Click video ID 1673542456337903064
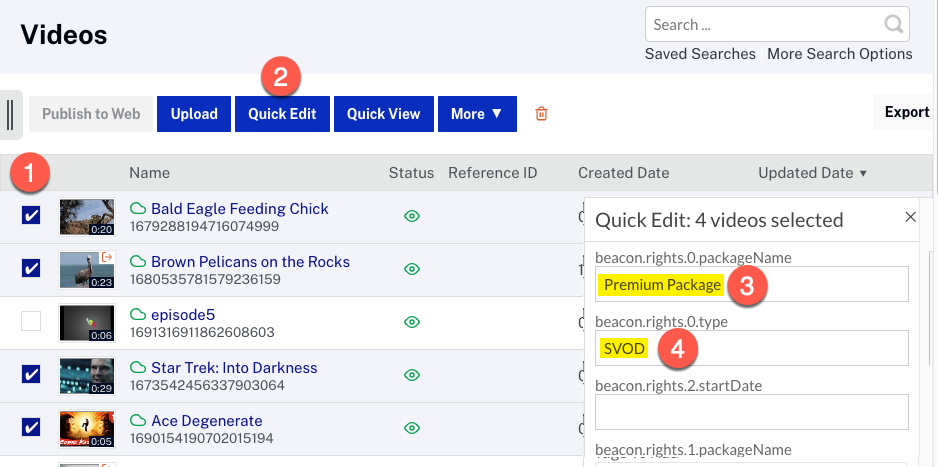Screen dimensions: 938x467 208,385
